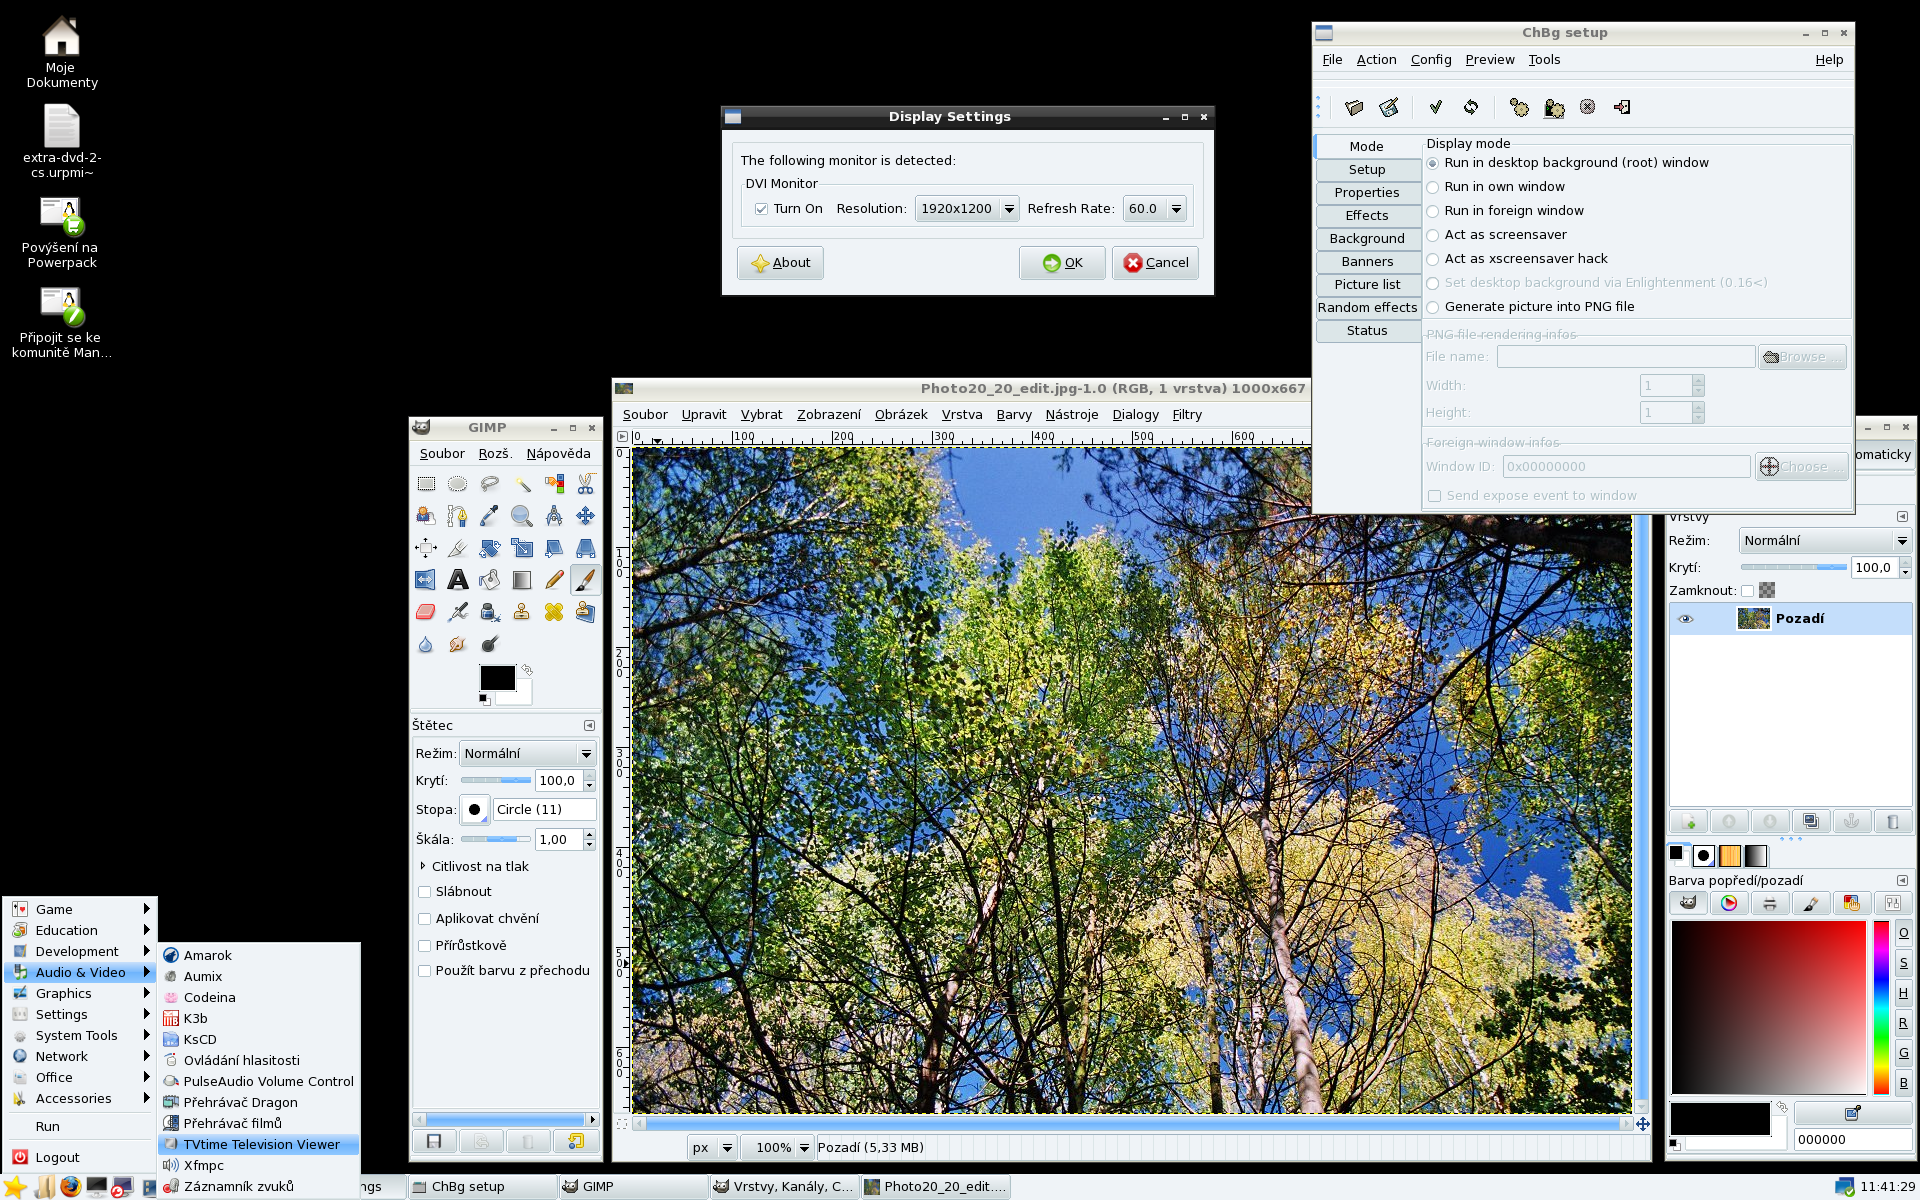Click Cancel in Display Settings dialog
1920x1200 pixels.
(x=1155, y=263)
